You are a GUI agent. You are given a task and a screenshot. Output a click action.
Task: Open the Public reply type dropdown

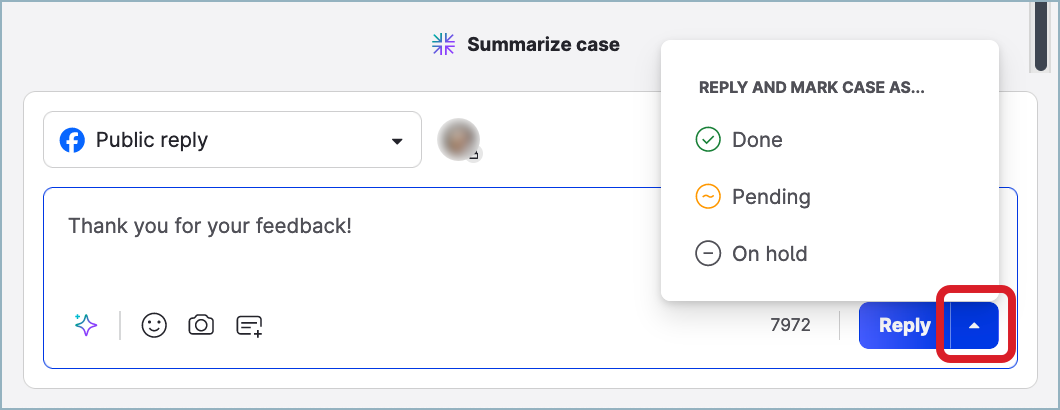(232, 140)
